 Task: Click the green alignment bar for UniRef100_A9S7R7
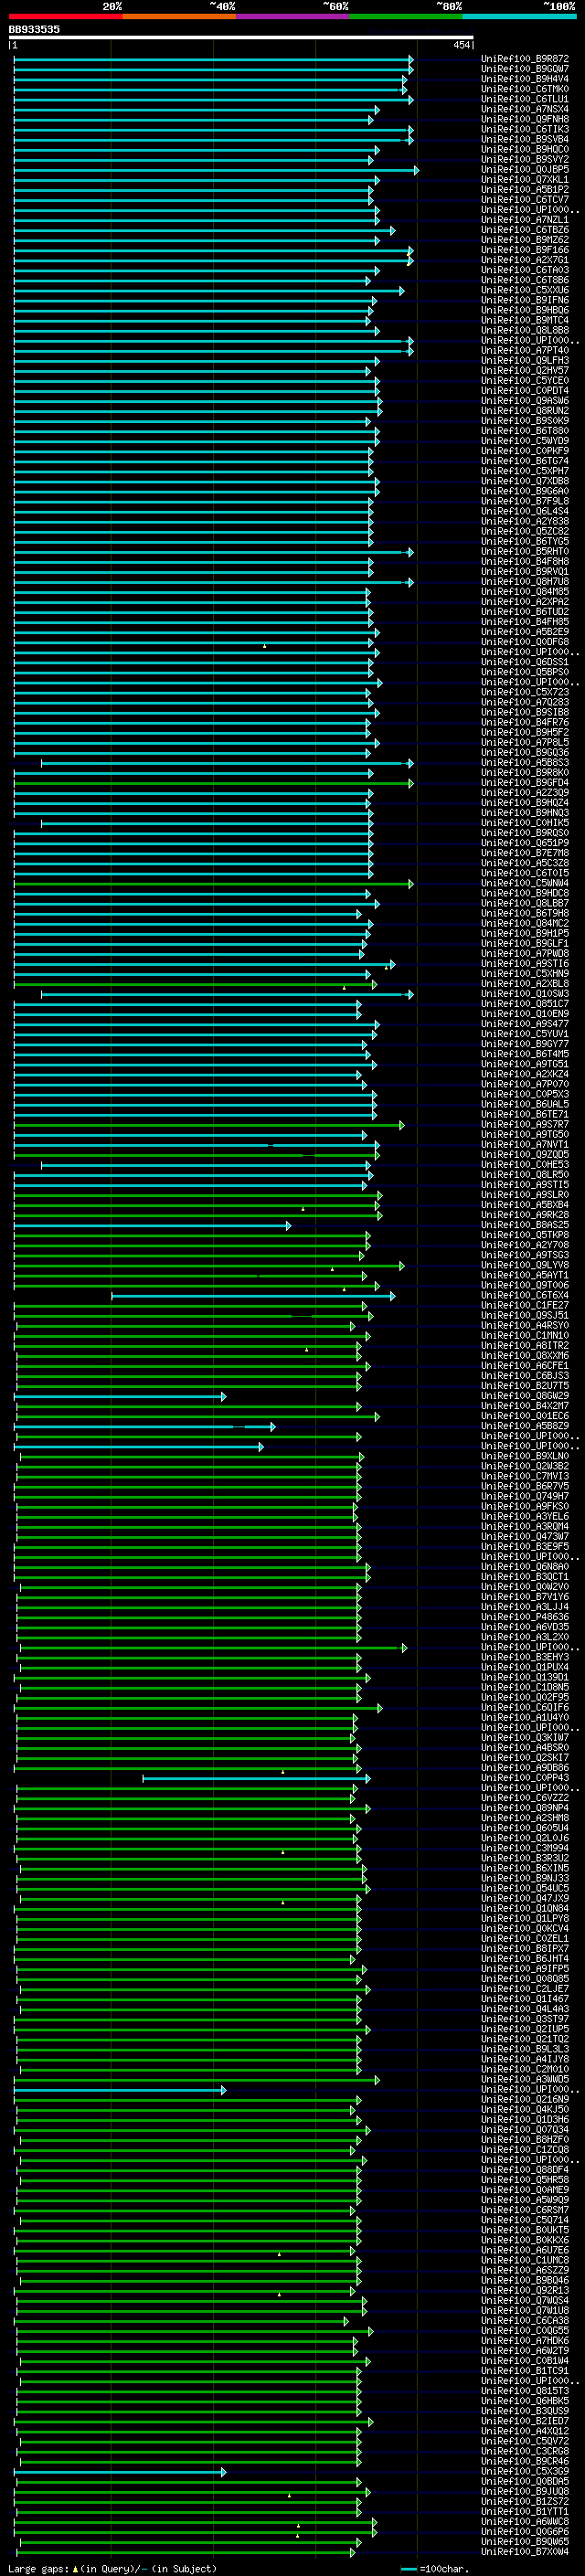(209, 1126)
